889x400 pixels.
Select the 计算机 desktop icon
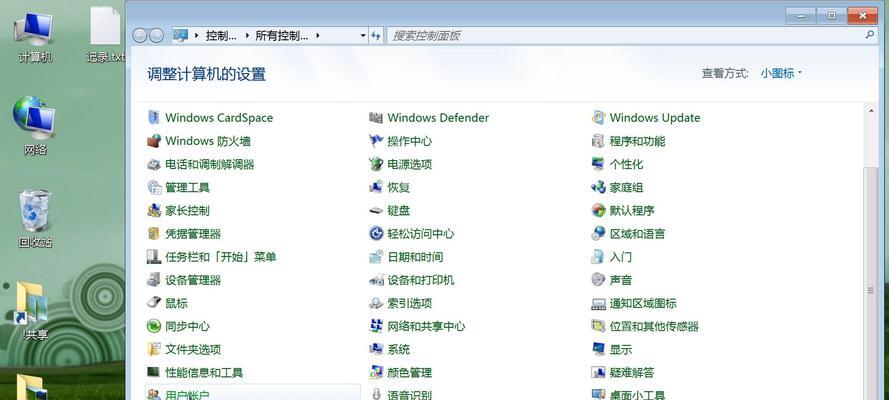pyautogui.click(x=35, y=37)
